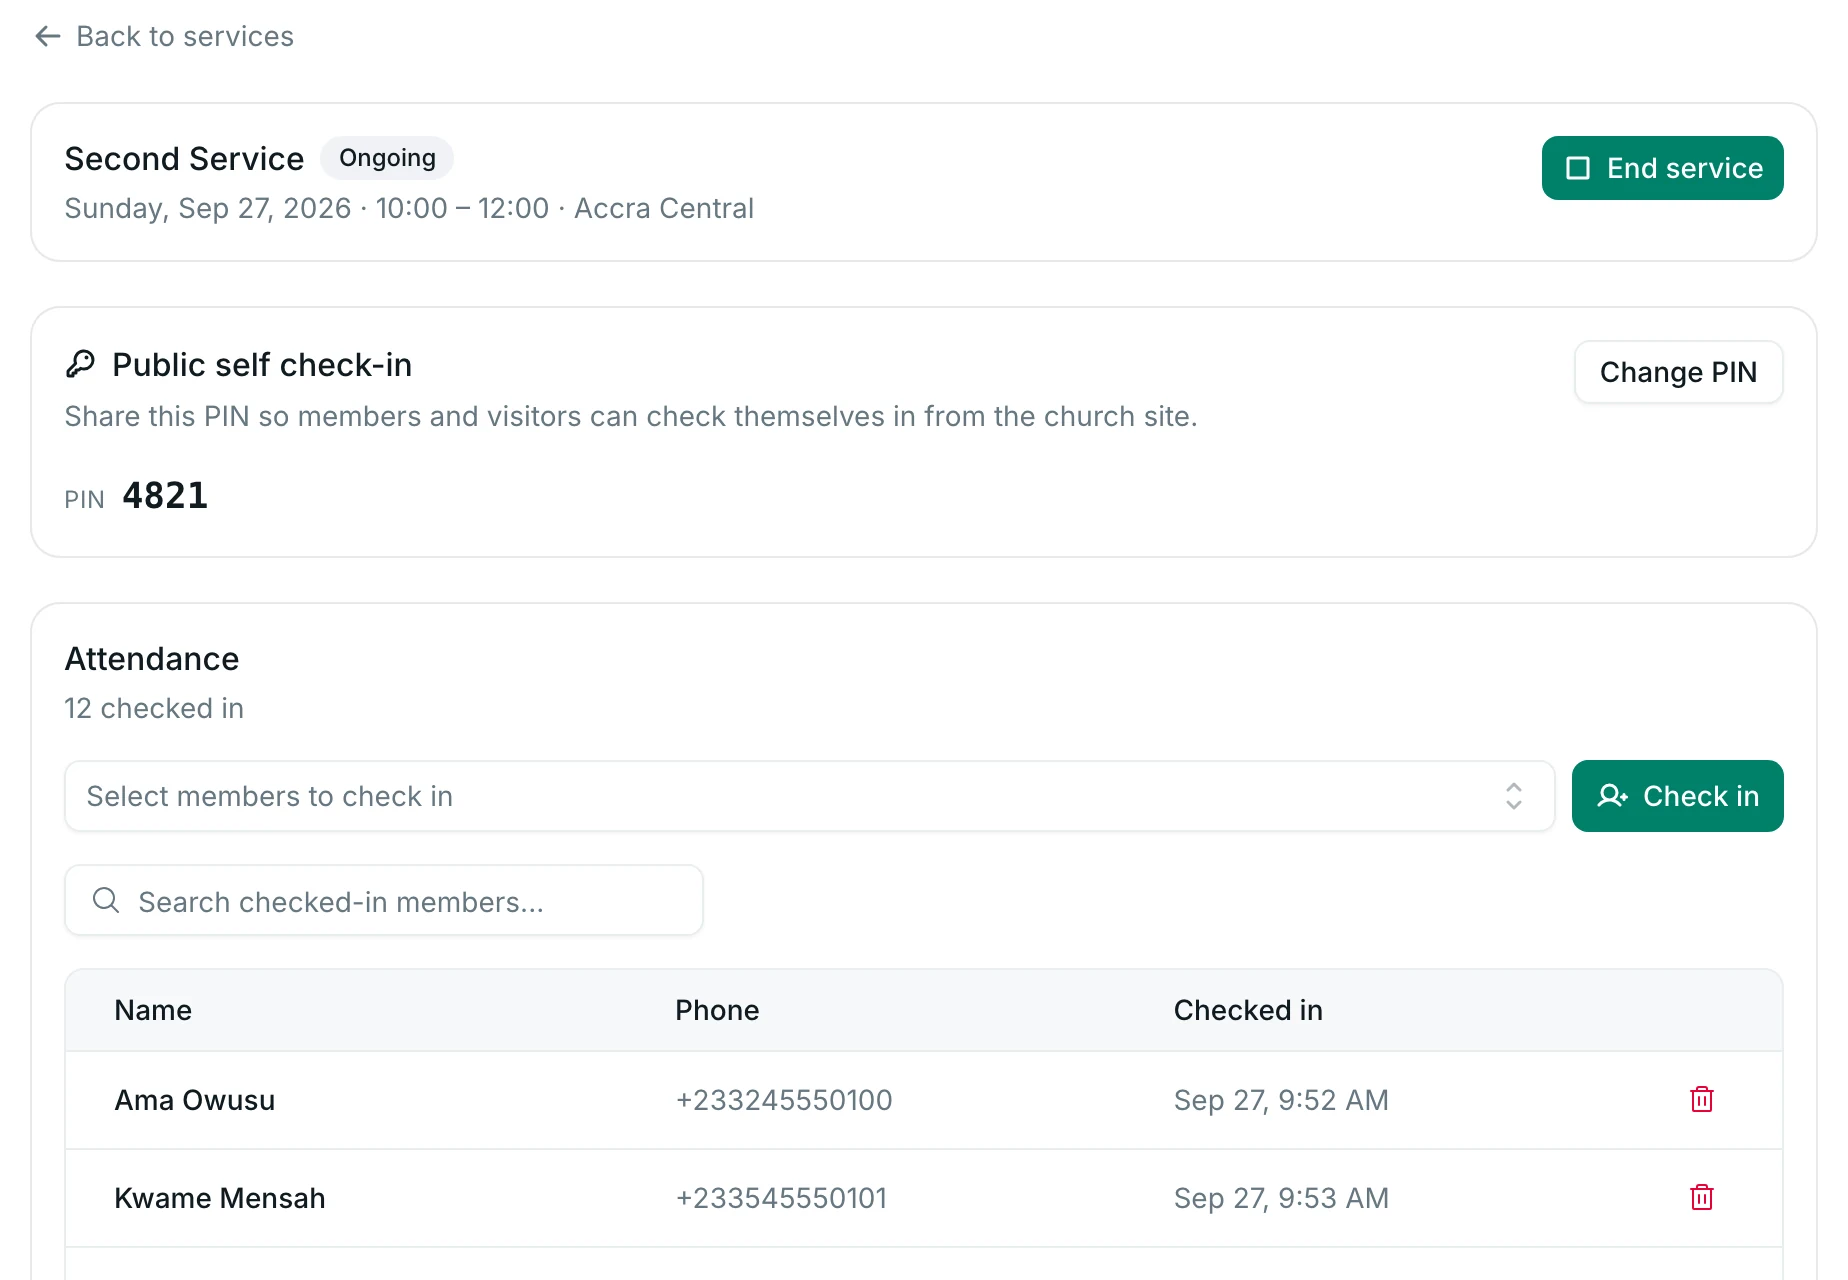Click the Attendance section heading
1848x1280 pixels.
point(152,659)
